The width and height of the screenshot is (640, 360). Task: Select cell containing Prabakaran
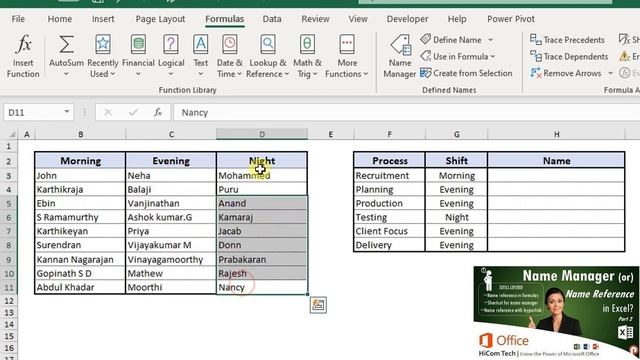point(262,259)
